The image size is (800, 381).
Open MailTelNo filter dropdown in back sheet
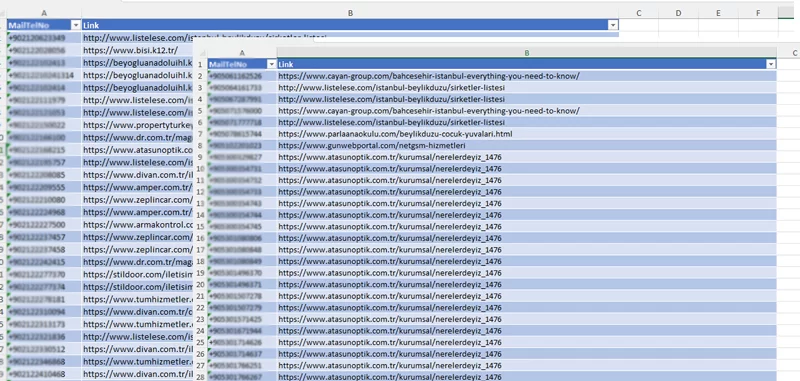point(77,25)
